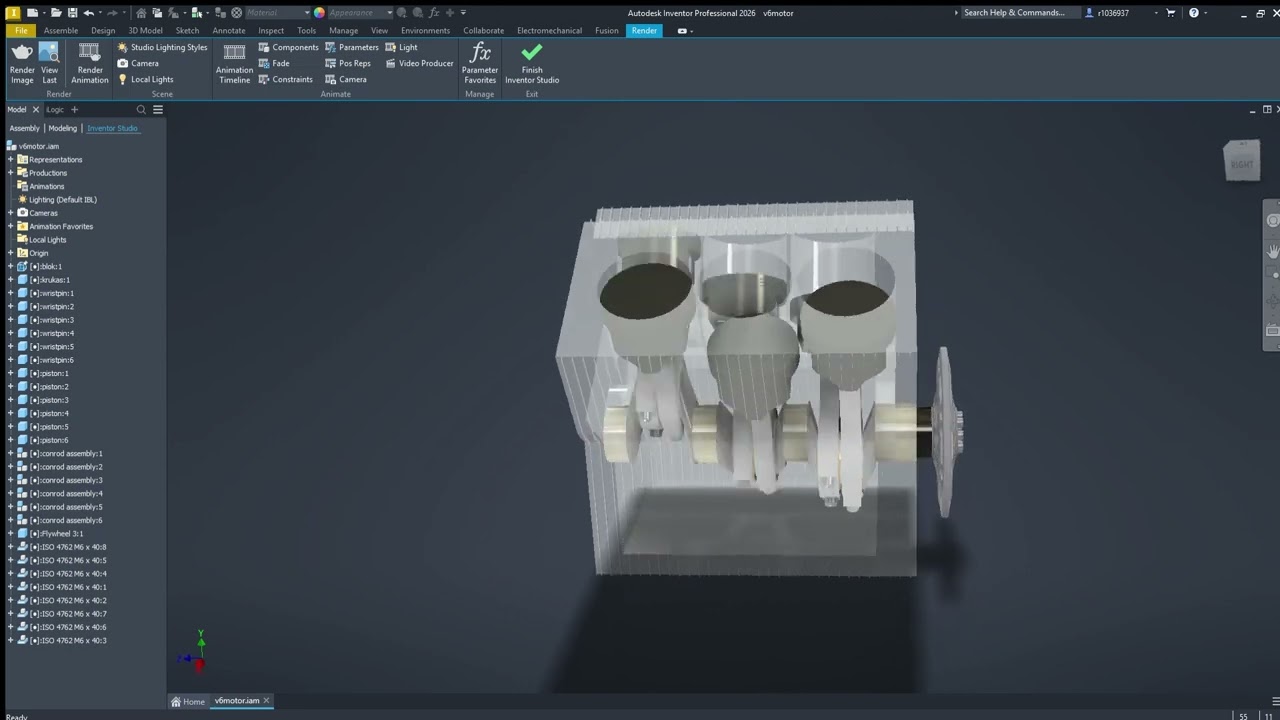Screen dimensions: 1280x720
Task: Switch to Assembly browser view
Action: point(25,128)
